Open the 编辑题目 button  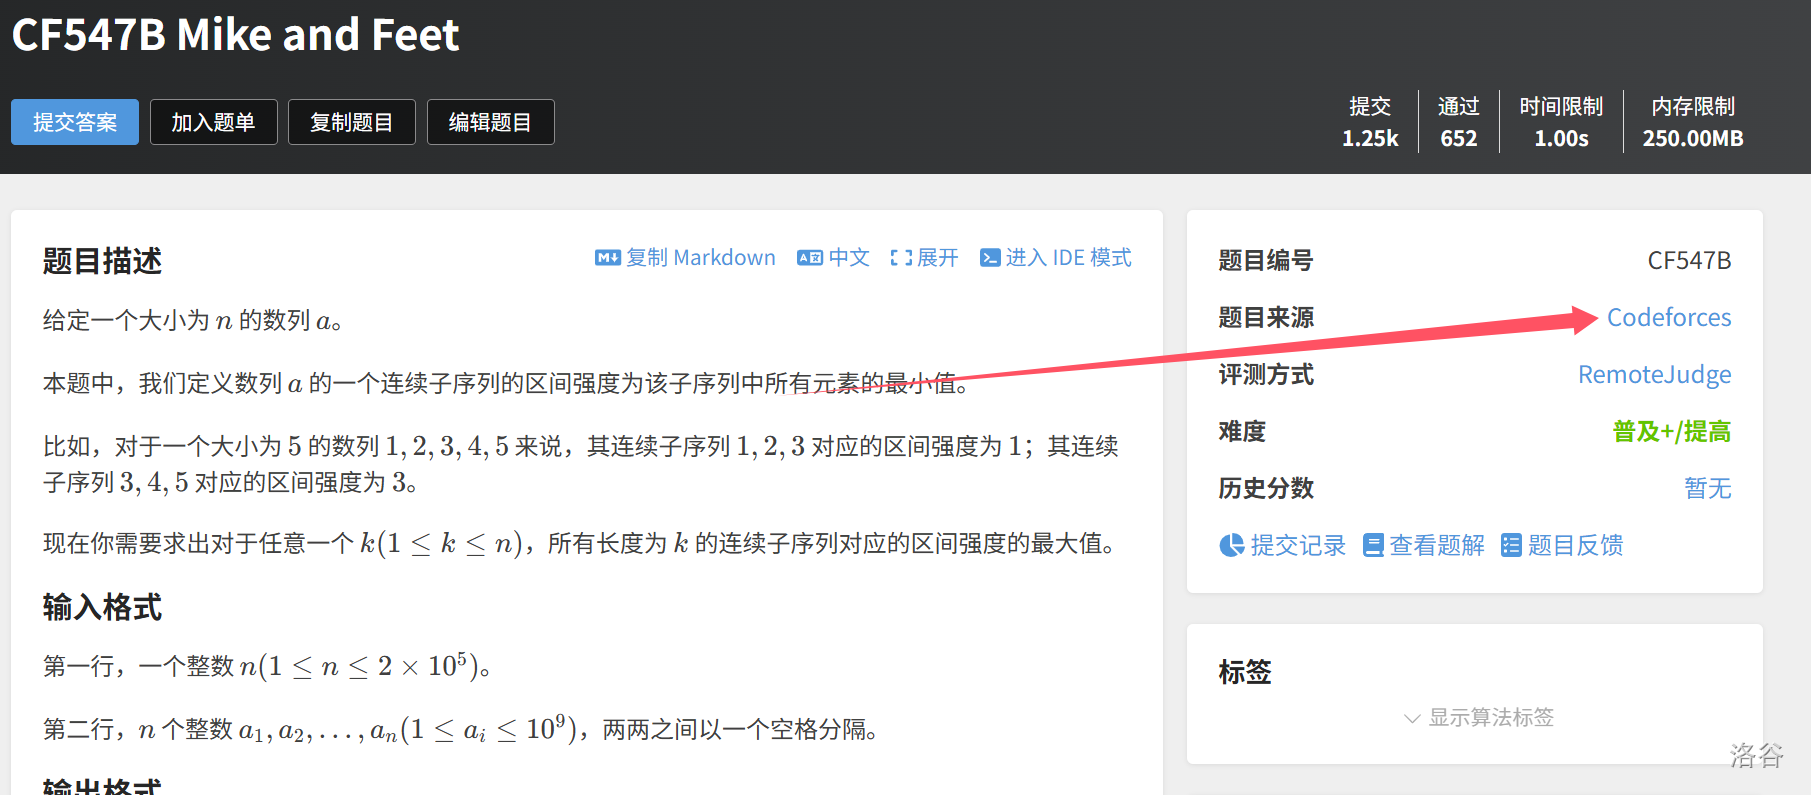[x=490, y=122]
